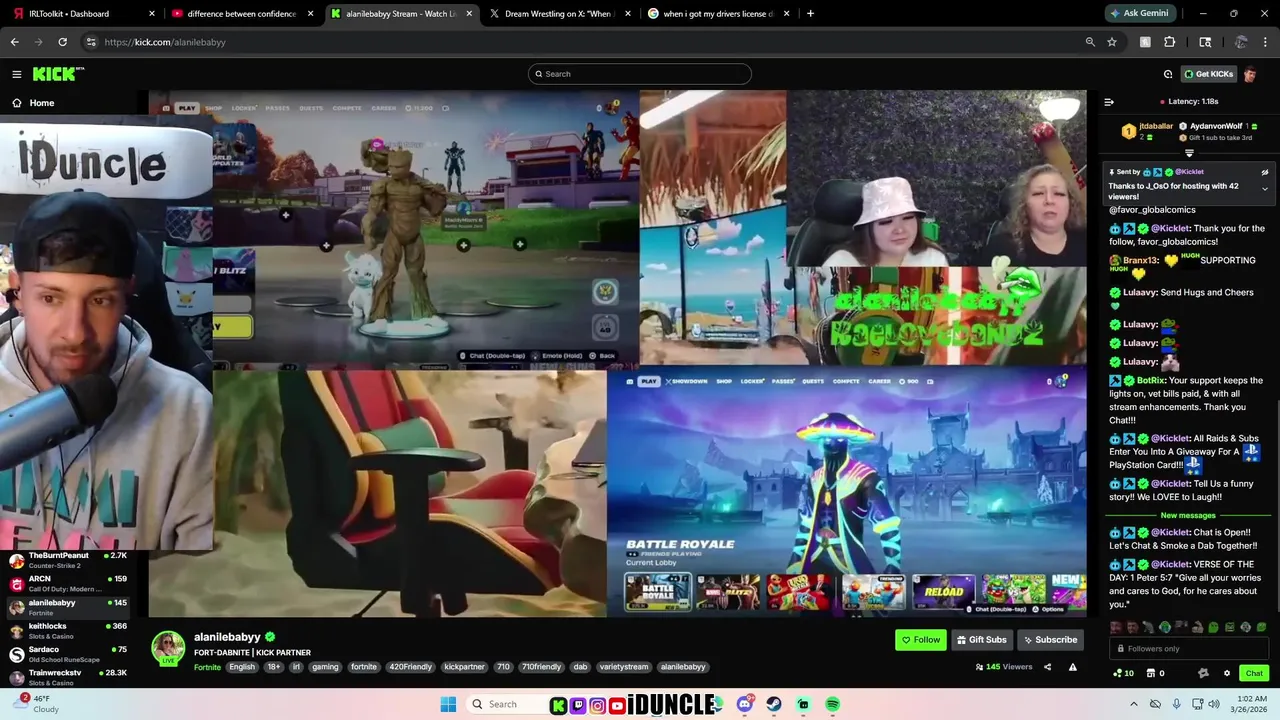Report stream via the warning triangle icon

pos(1073,667)
